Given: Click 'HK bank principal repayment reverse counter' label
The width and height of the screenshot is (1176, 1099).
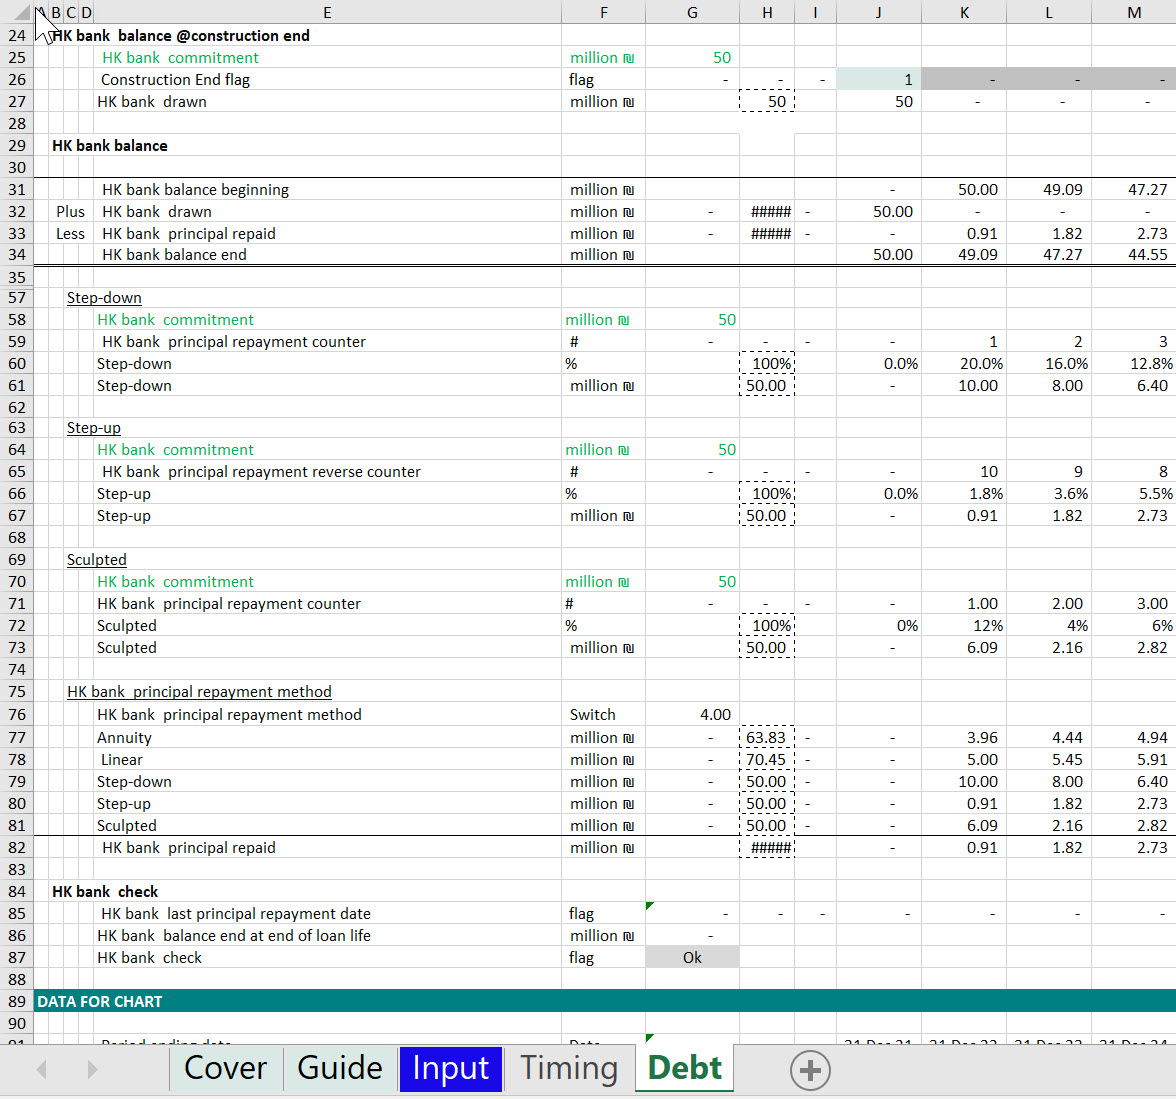Looking at the screenshot, I should click(261, 472).
